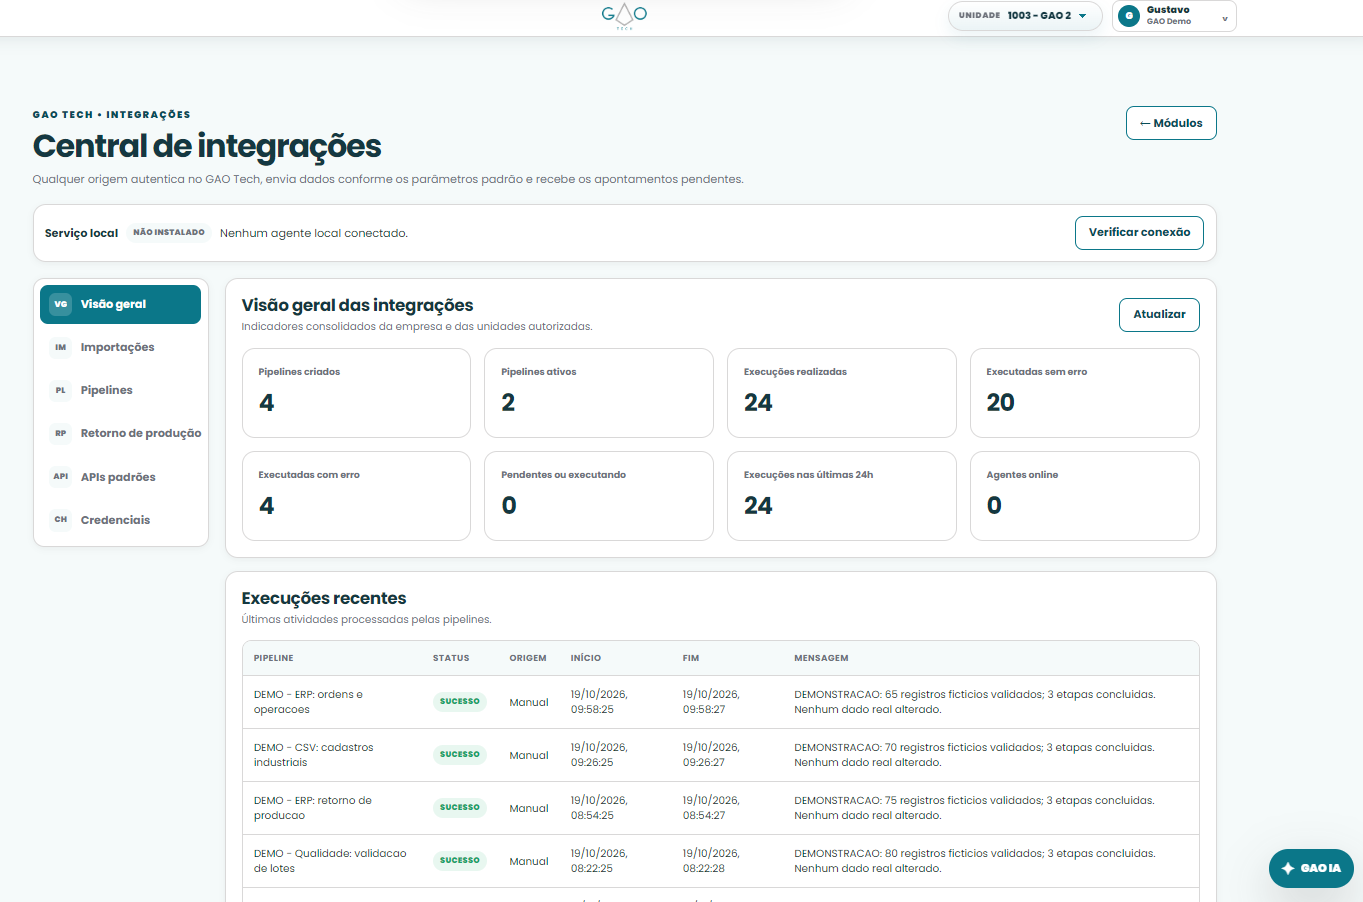
Task: Click the Executadas sem erro card
Action: (1085, 393)
